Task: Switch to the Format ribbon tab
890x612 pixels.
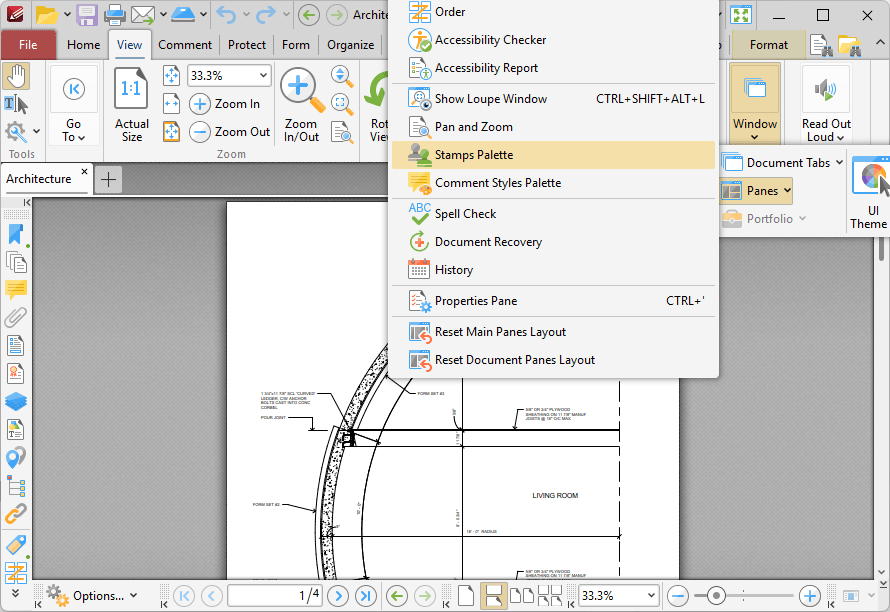Action: tap(769, 45)
